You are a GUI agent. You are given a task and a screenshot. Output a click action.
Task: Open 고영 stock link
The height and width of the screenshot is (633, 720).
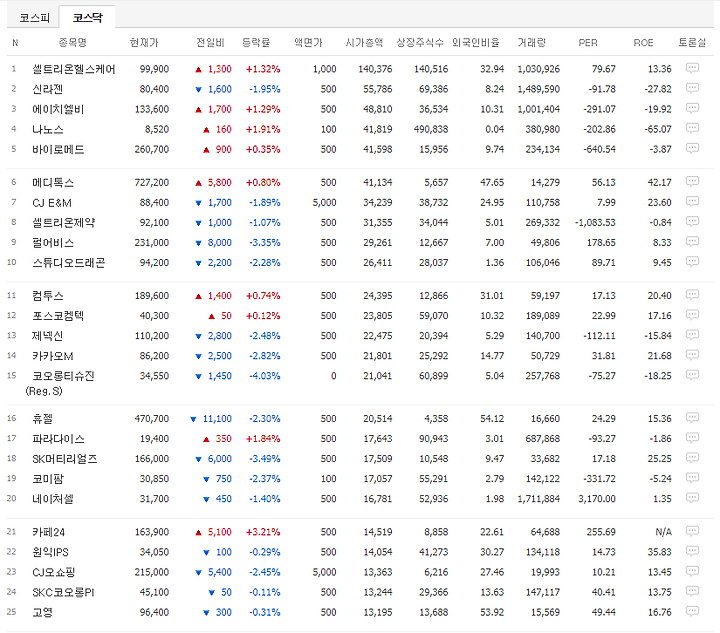click(x=42, y=613)
